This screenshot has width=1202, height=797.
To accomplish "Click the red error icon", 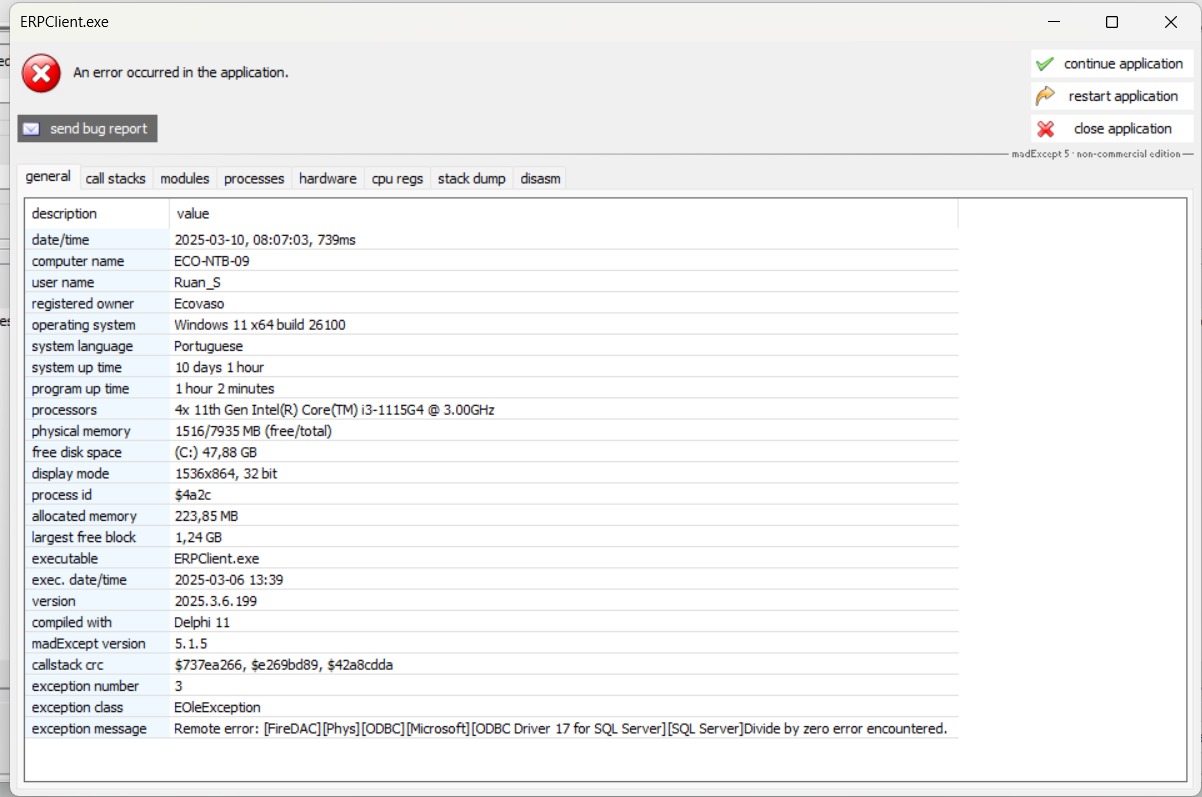I will (x=41, y=73).
